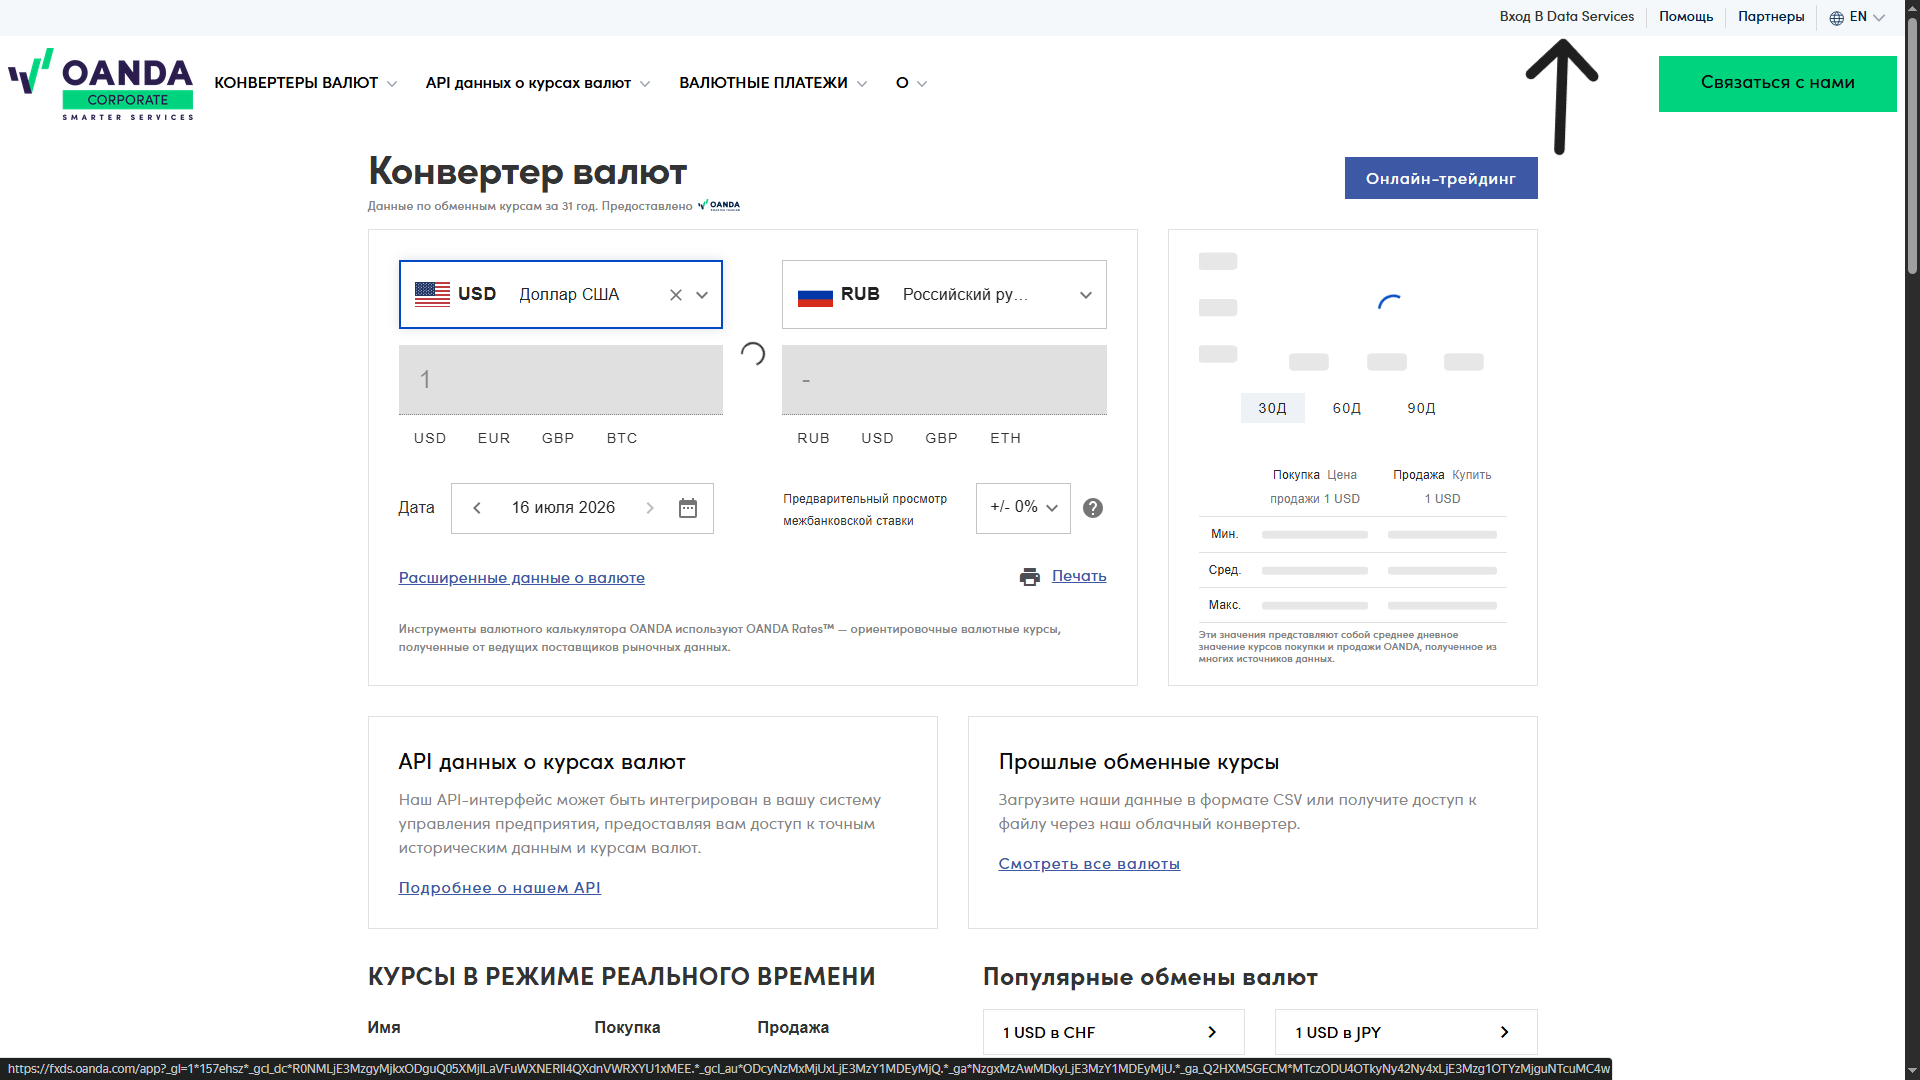This screenshot has height=1080, width=1920.
Task: Expand the КОНВЕРТЕРЫ ВАЛЮТ menu
Action: pos(306,83)
